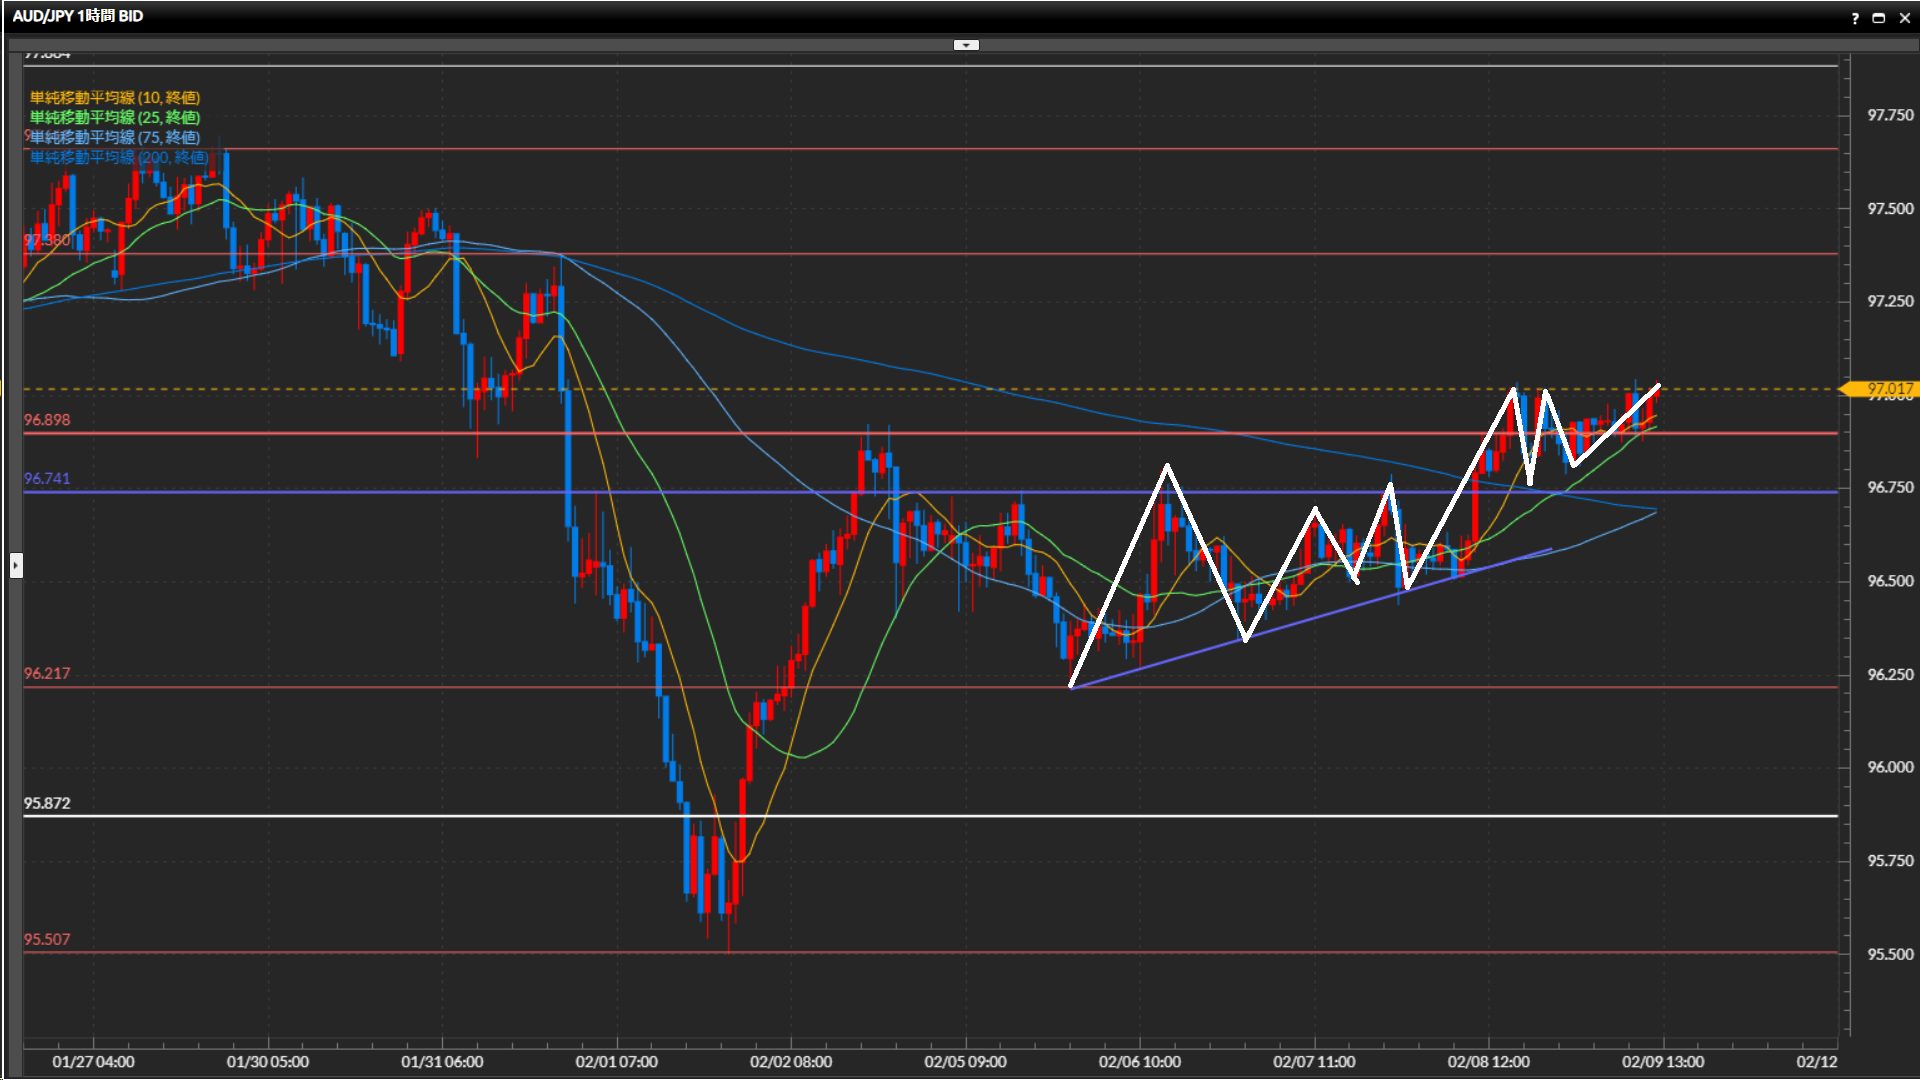Expand the top toolbar dropdown arrow
The width and height of the screenshot is (1920, 1080).
coord(966,45)
